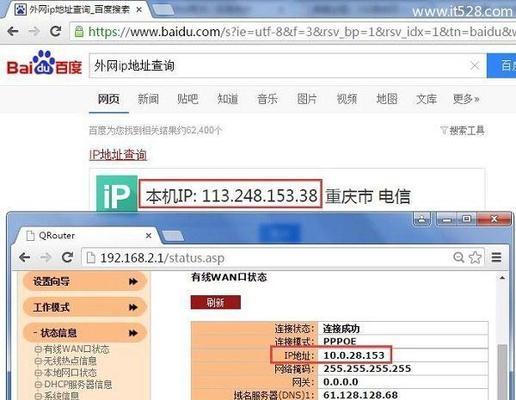Expand the 设置向导 menu section
Image resolution: width=516 pixels, height=400 pixels.
85,282
